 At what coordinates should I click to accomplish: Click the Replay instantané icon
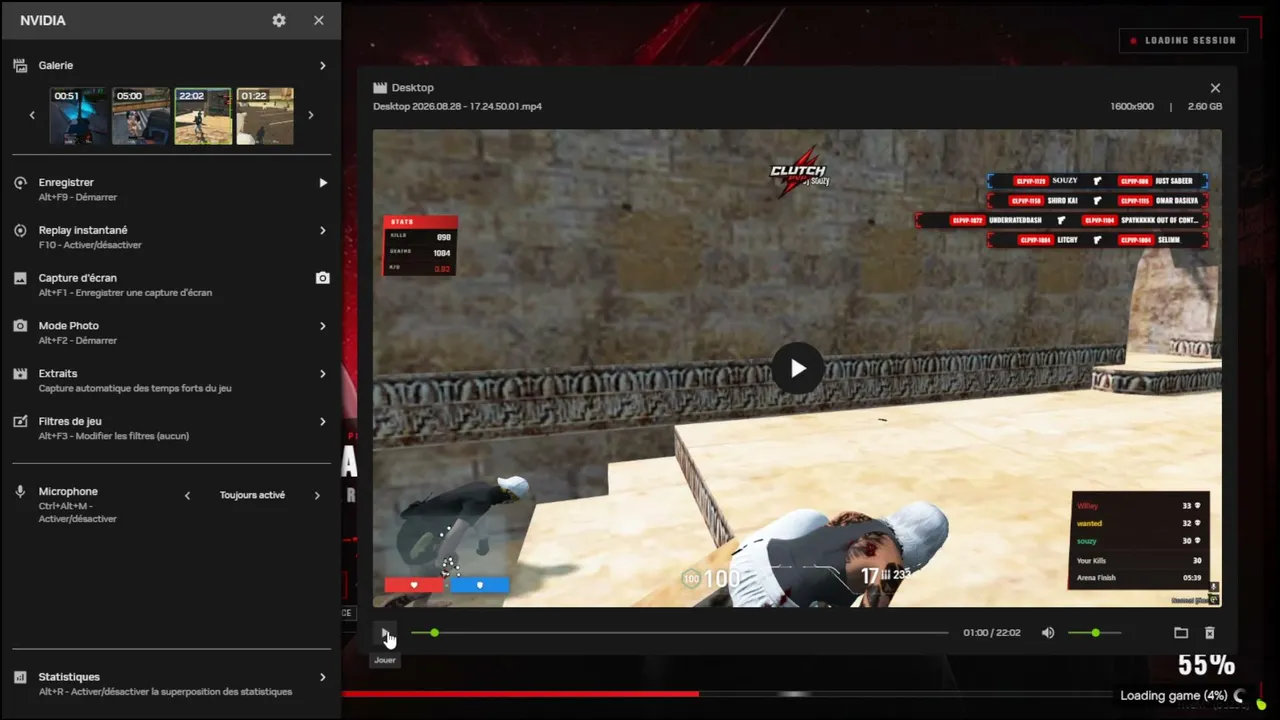[20, 231]
